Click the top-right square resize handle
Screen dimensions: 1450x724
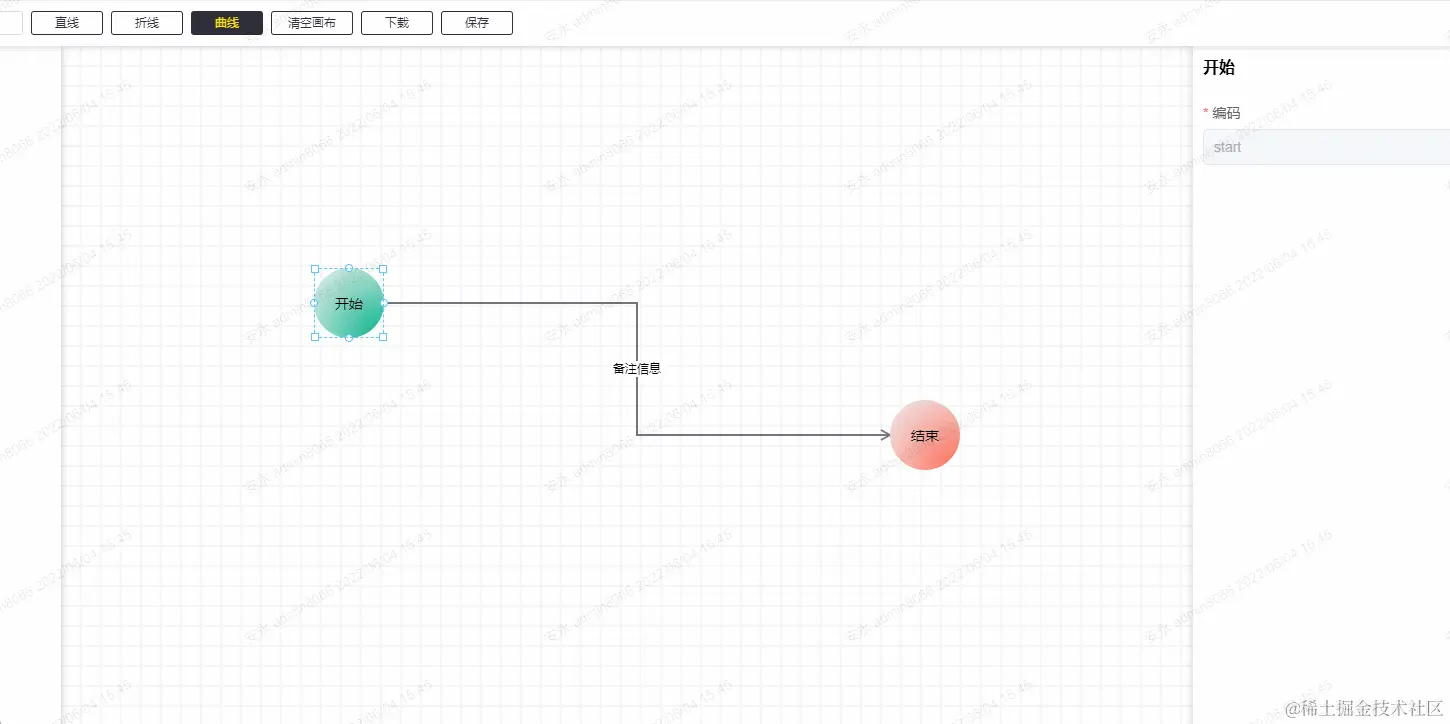pos(383,269)
